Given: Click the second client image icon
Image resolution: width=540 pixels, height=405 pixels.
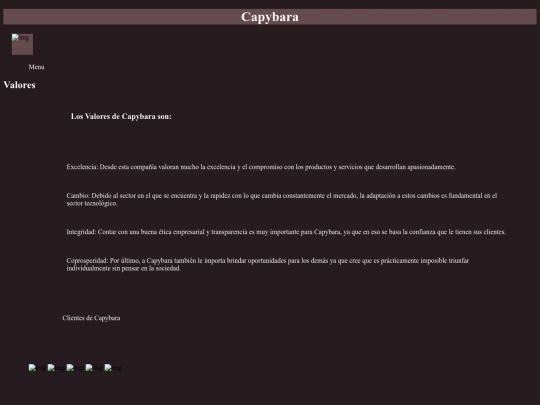Looking at the screenshot, I should coord(56,368).
